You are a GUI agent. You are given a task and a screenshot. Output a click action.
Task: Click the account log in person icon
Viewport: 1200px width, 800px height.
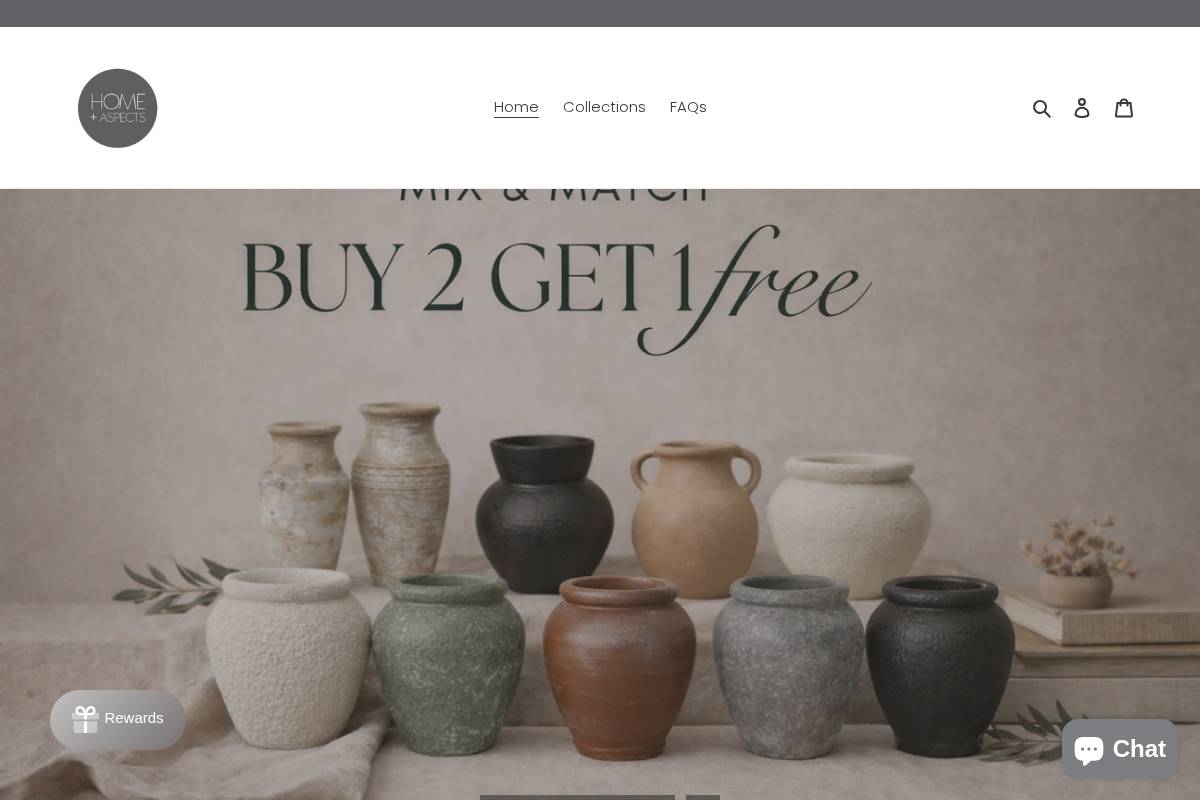pos(1082,108)
